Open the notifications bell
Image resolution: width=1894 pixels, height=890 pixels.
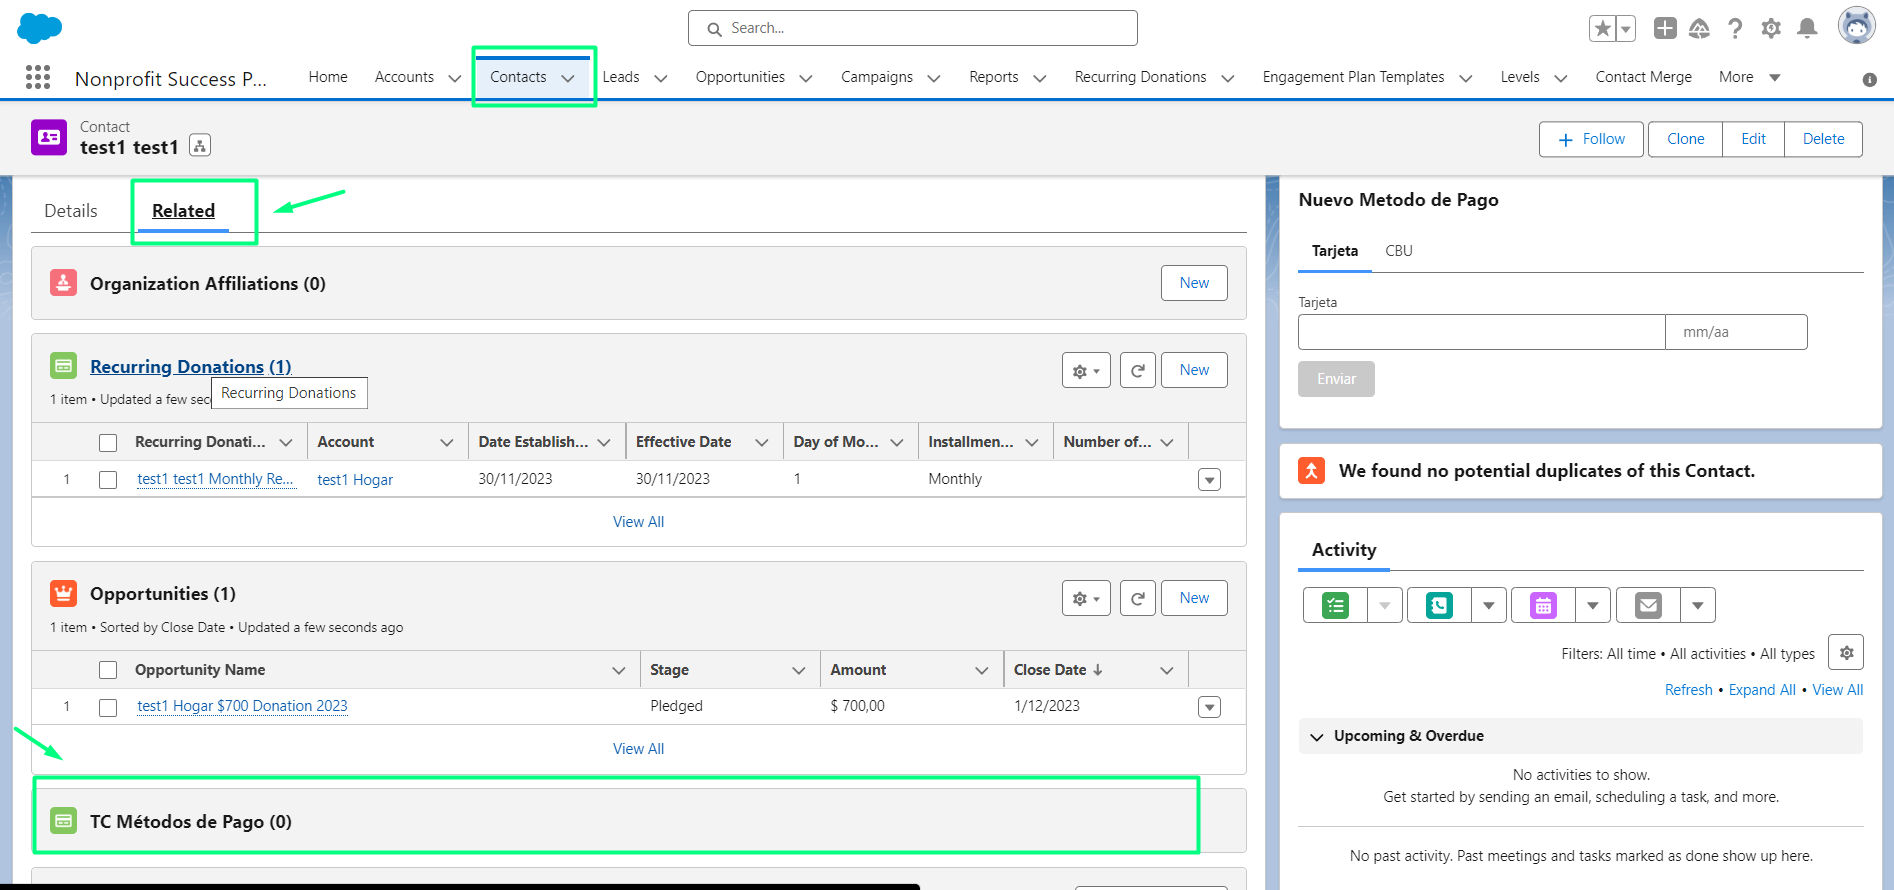click(x=1807, y=28)
